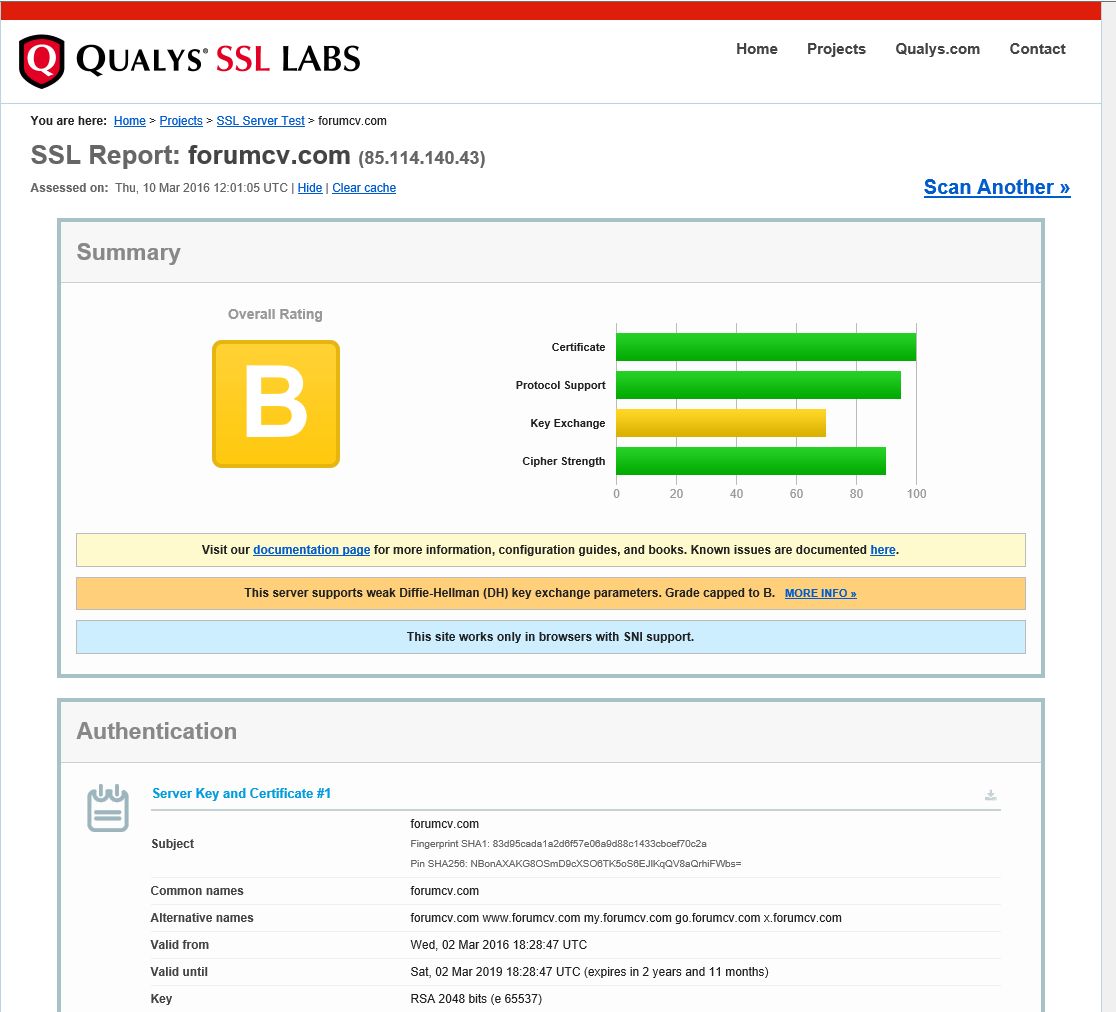Click the Summary section heading

coord(129,253)
